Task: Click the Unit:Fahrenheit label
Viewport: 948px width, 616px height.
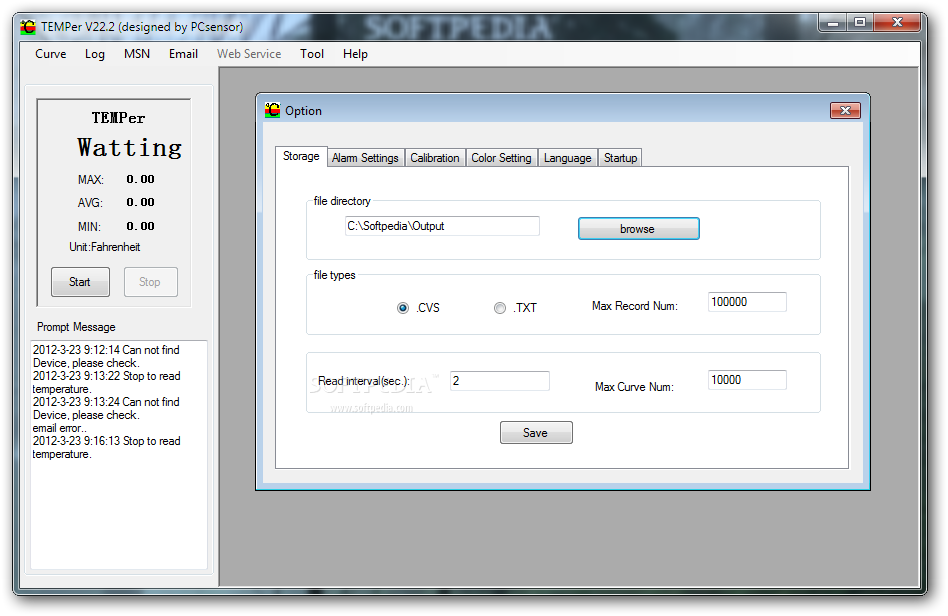Action: [105, 247]
